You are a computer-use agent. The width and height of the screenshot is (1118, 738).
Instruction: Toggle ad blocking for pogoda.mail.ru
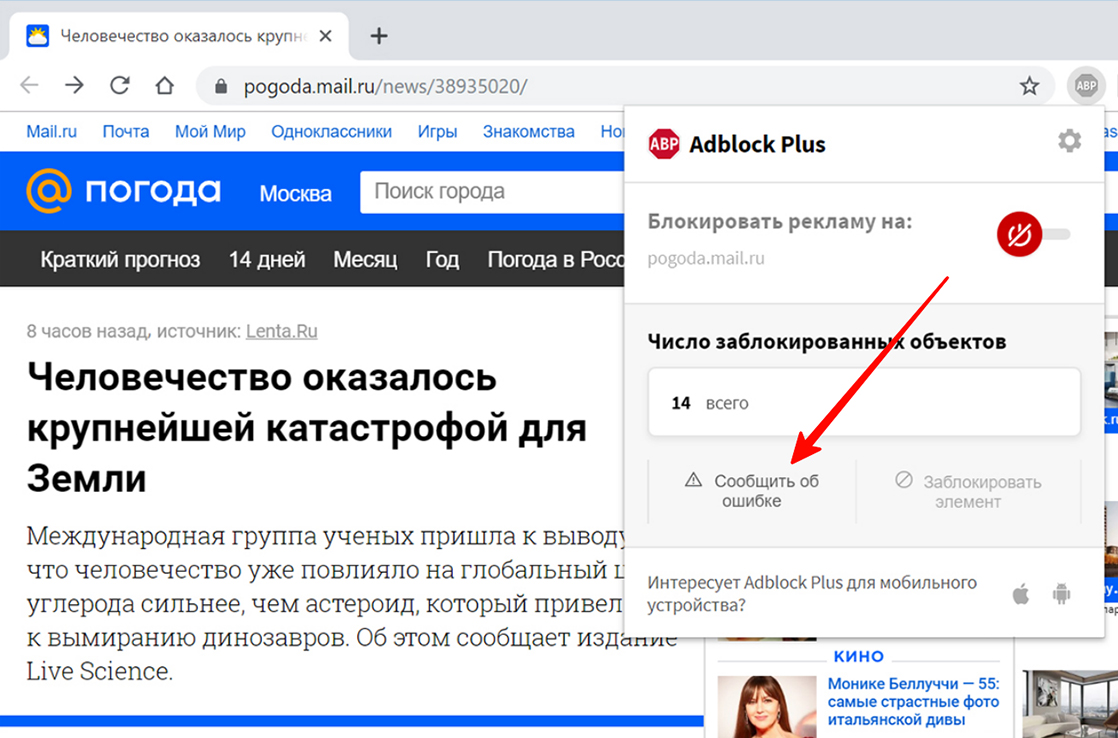tap(1034, 234)
